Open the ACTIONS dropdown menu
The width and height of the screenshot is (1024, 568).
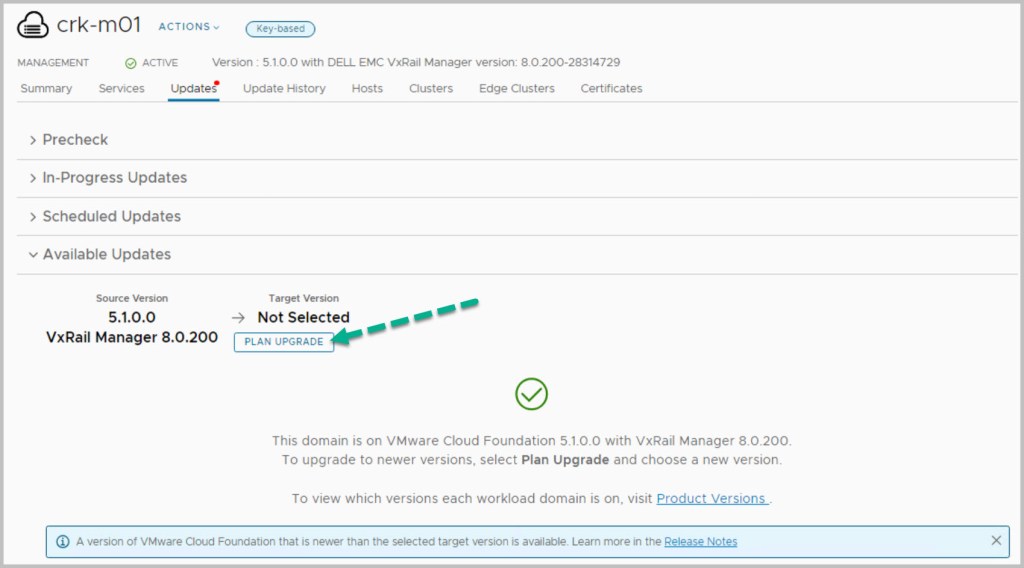(x=189, y=27)
